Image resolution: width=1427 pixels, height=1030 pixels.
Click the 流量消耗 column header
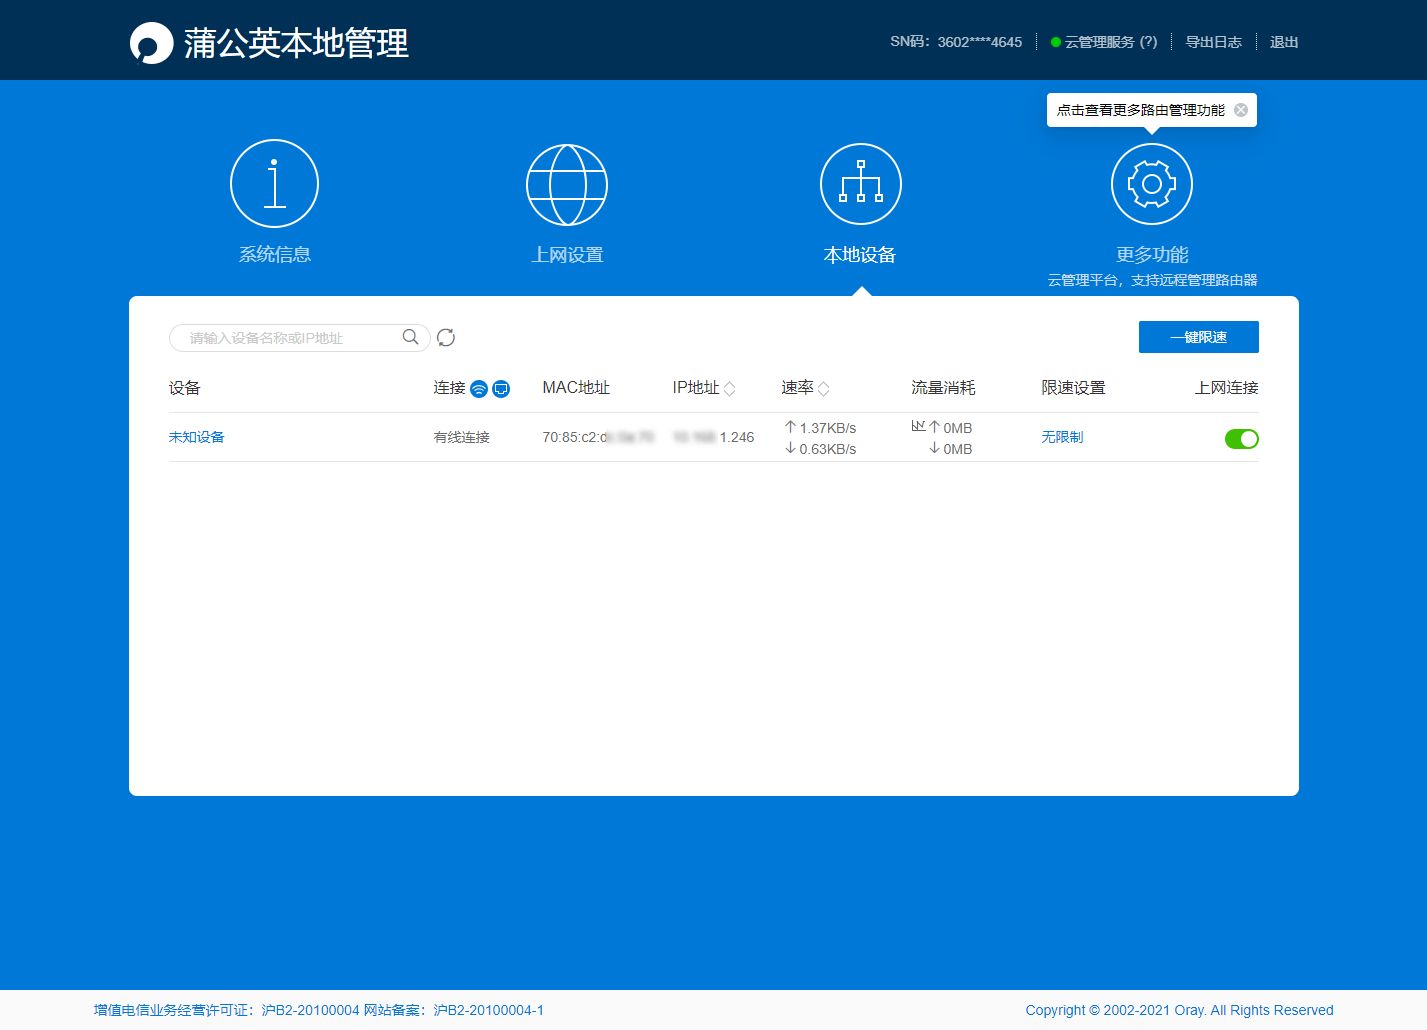point(943,388)
